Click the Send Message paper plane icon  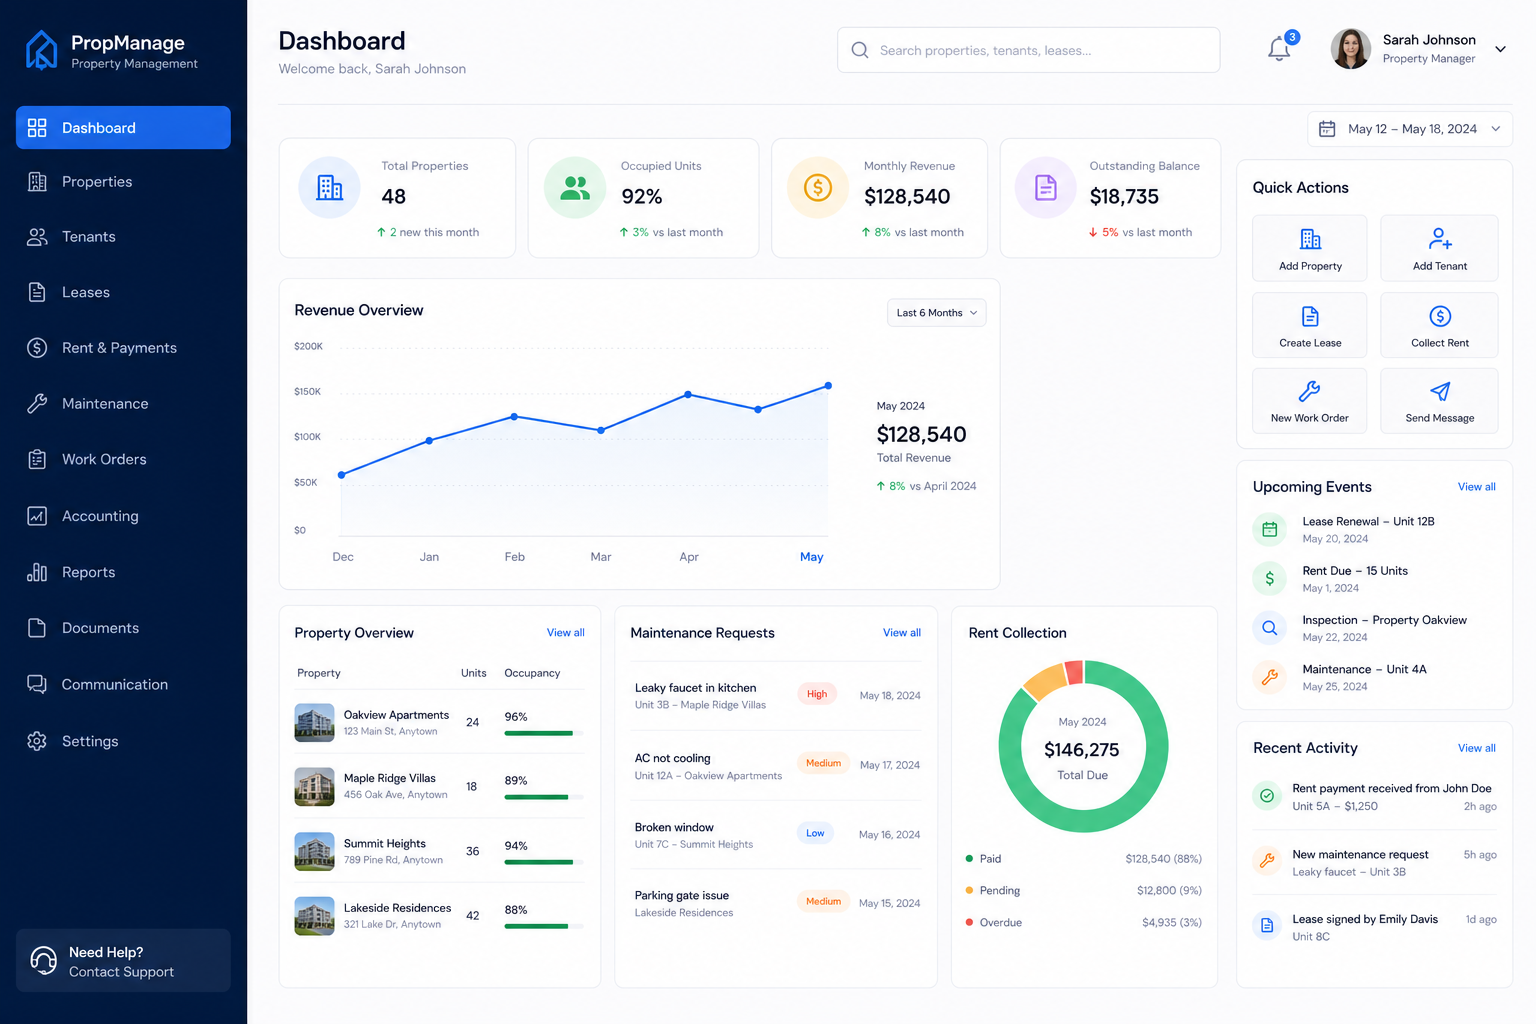1440,391
